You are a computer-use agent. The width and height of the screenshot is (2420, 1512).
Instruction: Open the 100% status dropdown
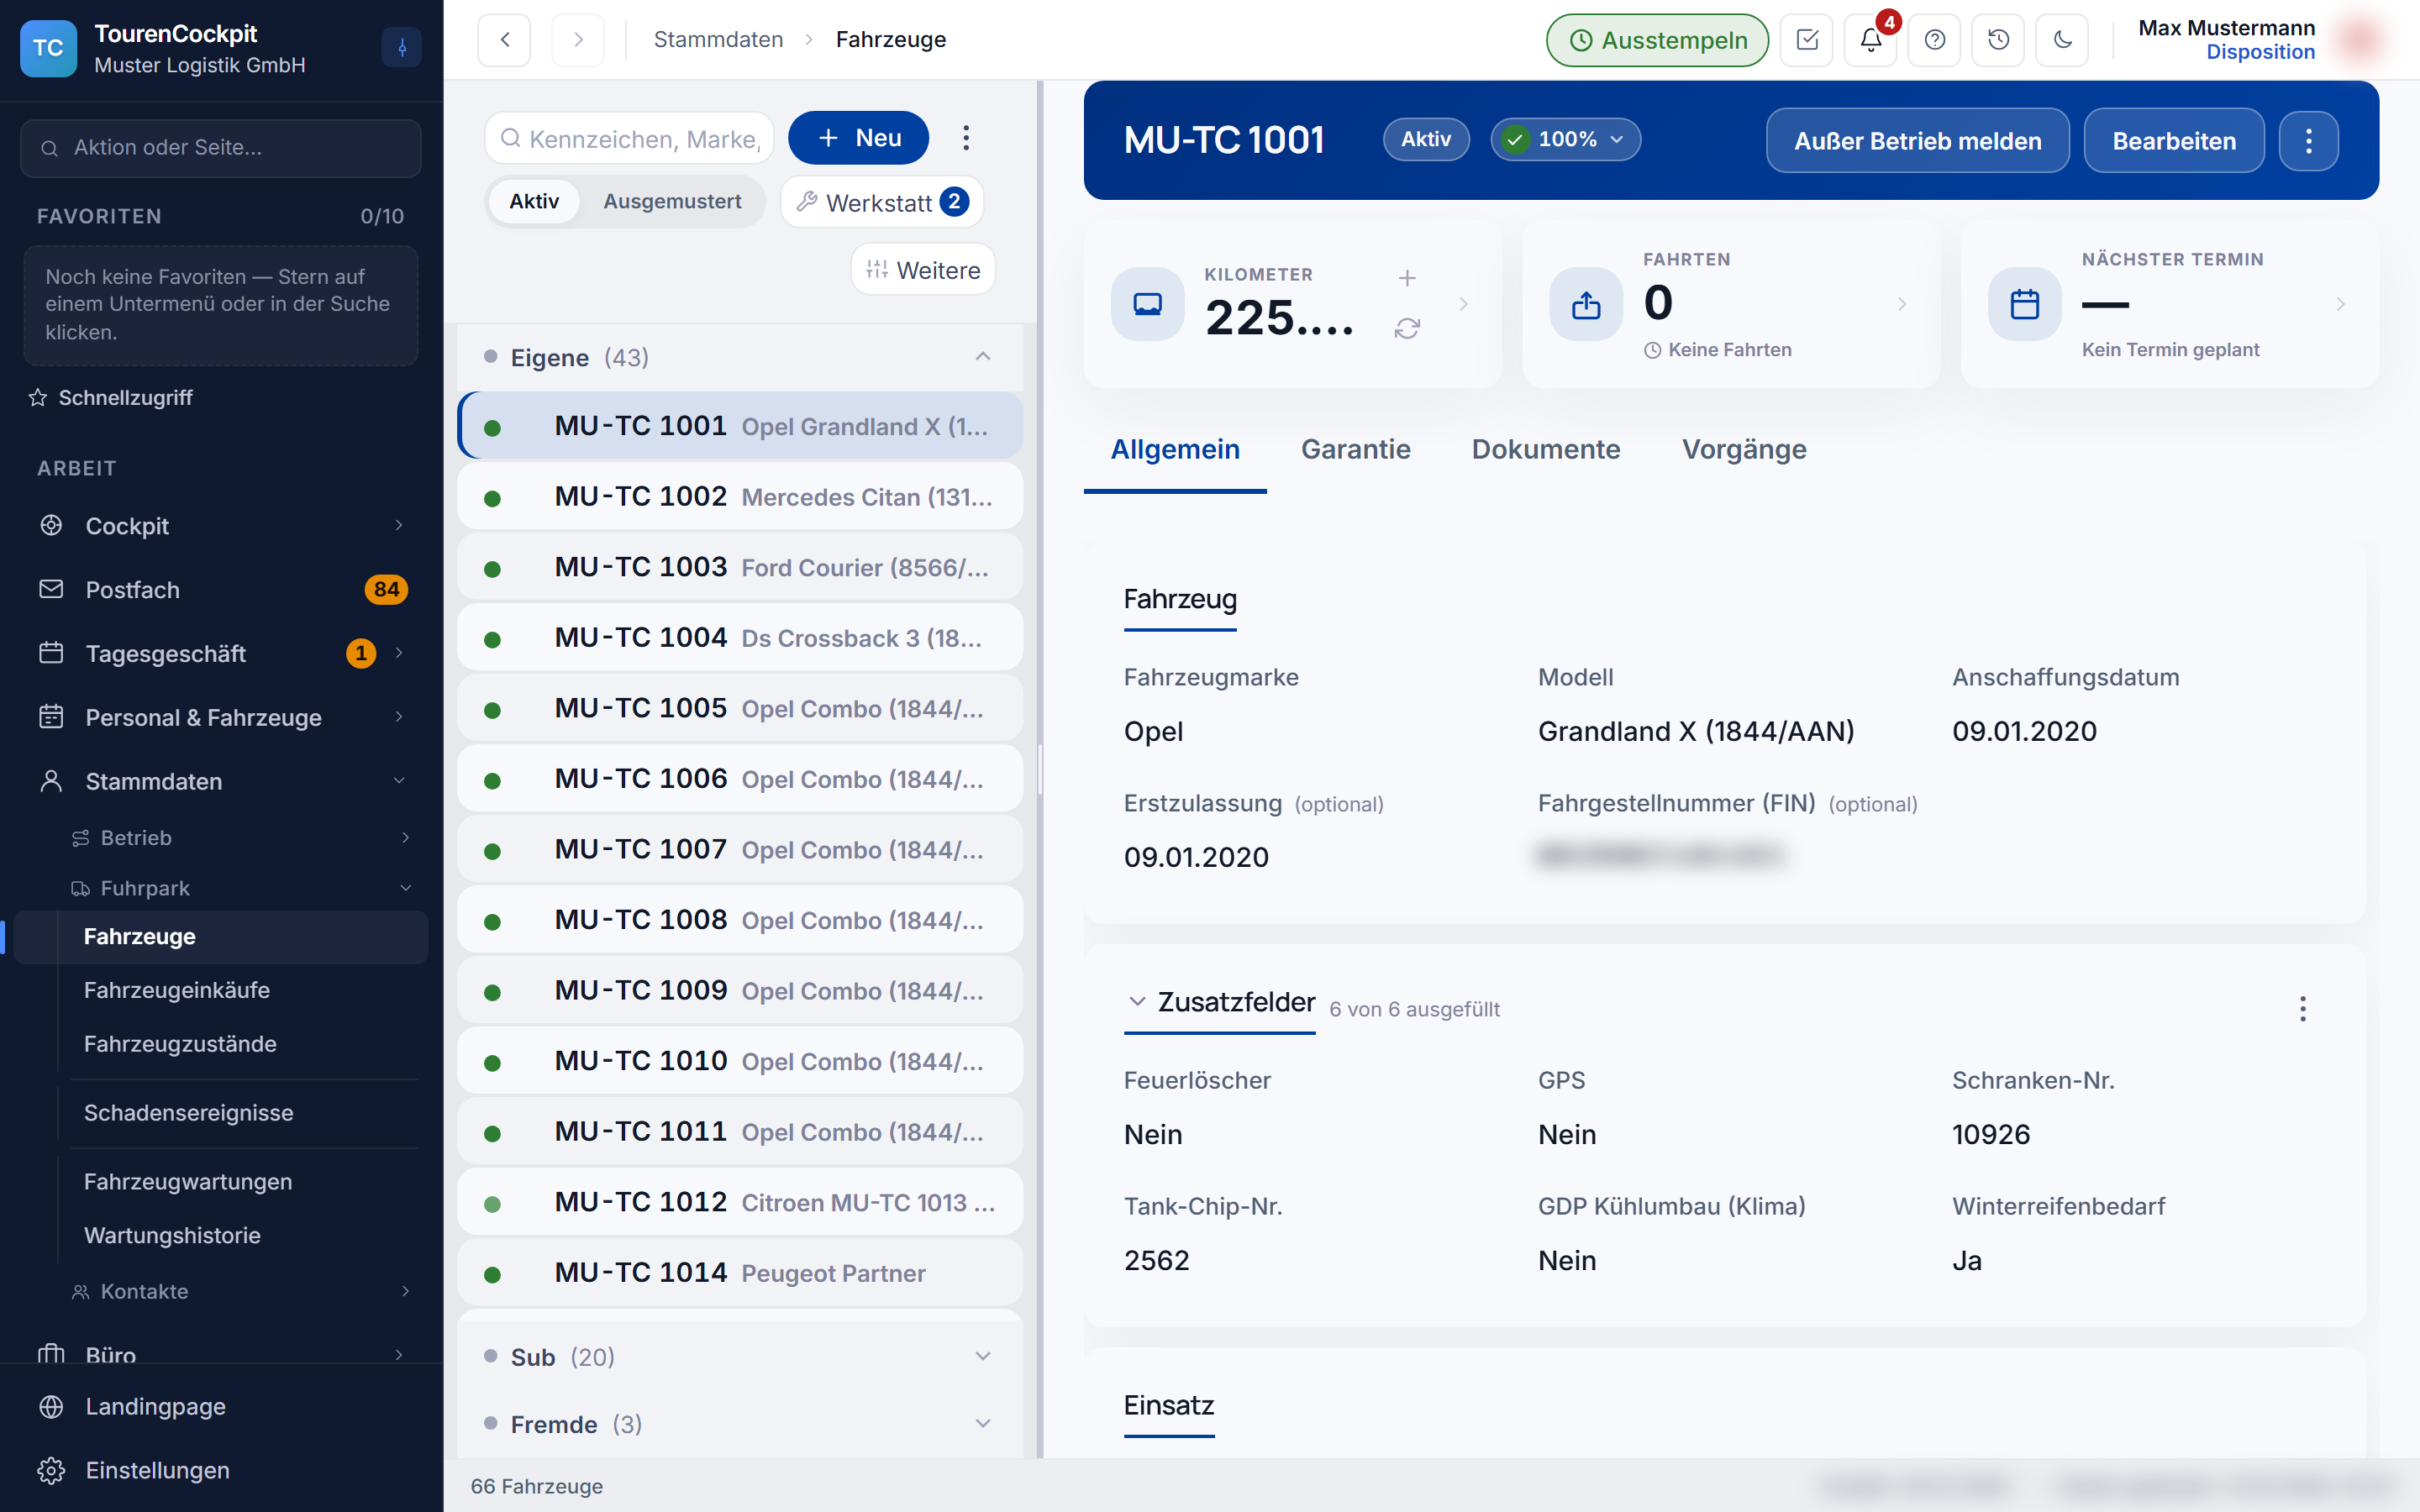1565,139
